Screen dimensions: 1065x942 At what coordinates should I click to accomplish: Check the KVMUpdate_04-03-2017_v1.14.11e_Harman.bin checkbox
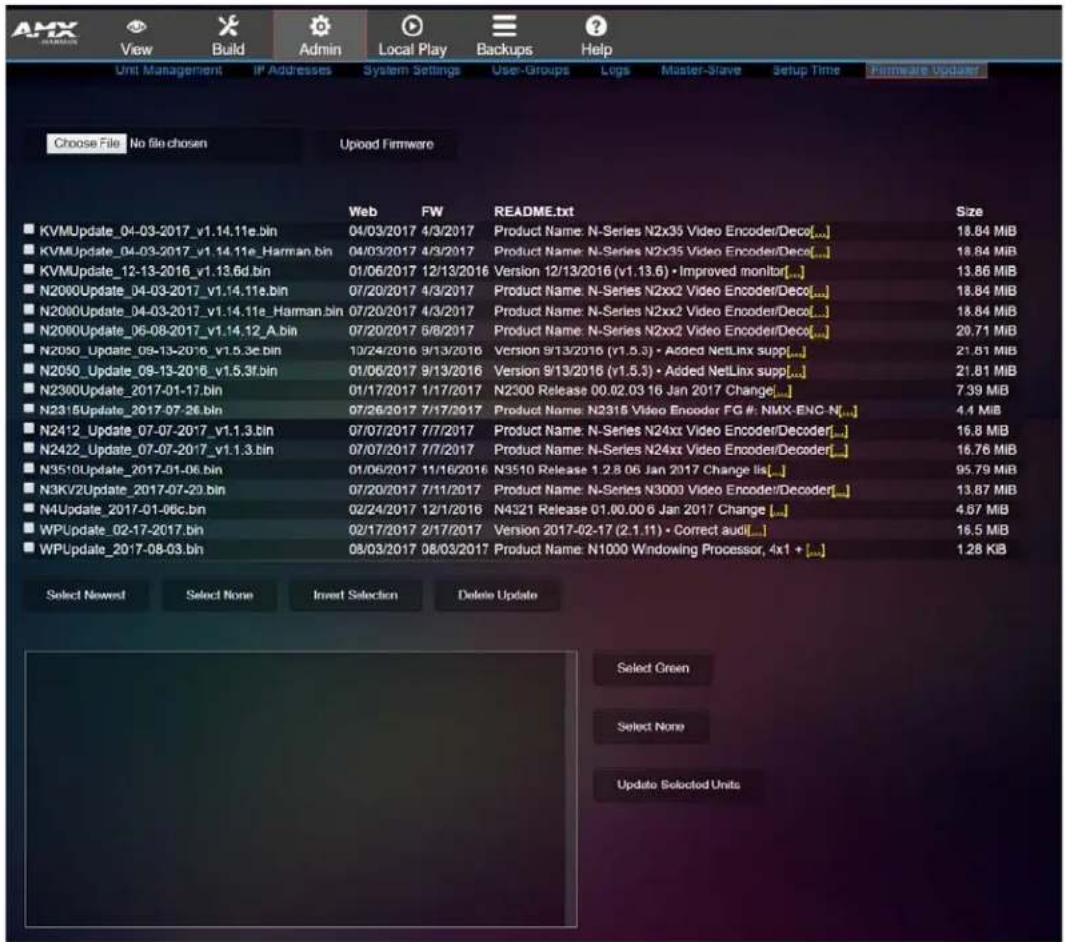point(29,250)
